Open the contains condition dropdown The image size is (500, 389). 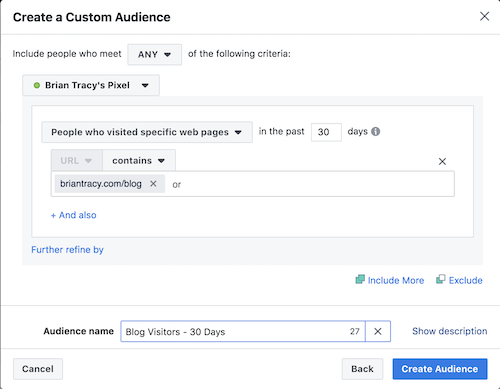139,161
